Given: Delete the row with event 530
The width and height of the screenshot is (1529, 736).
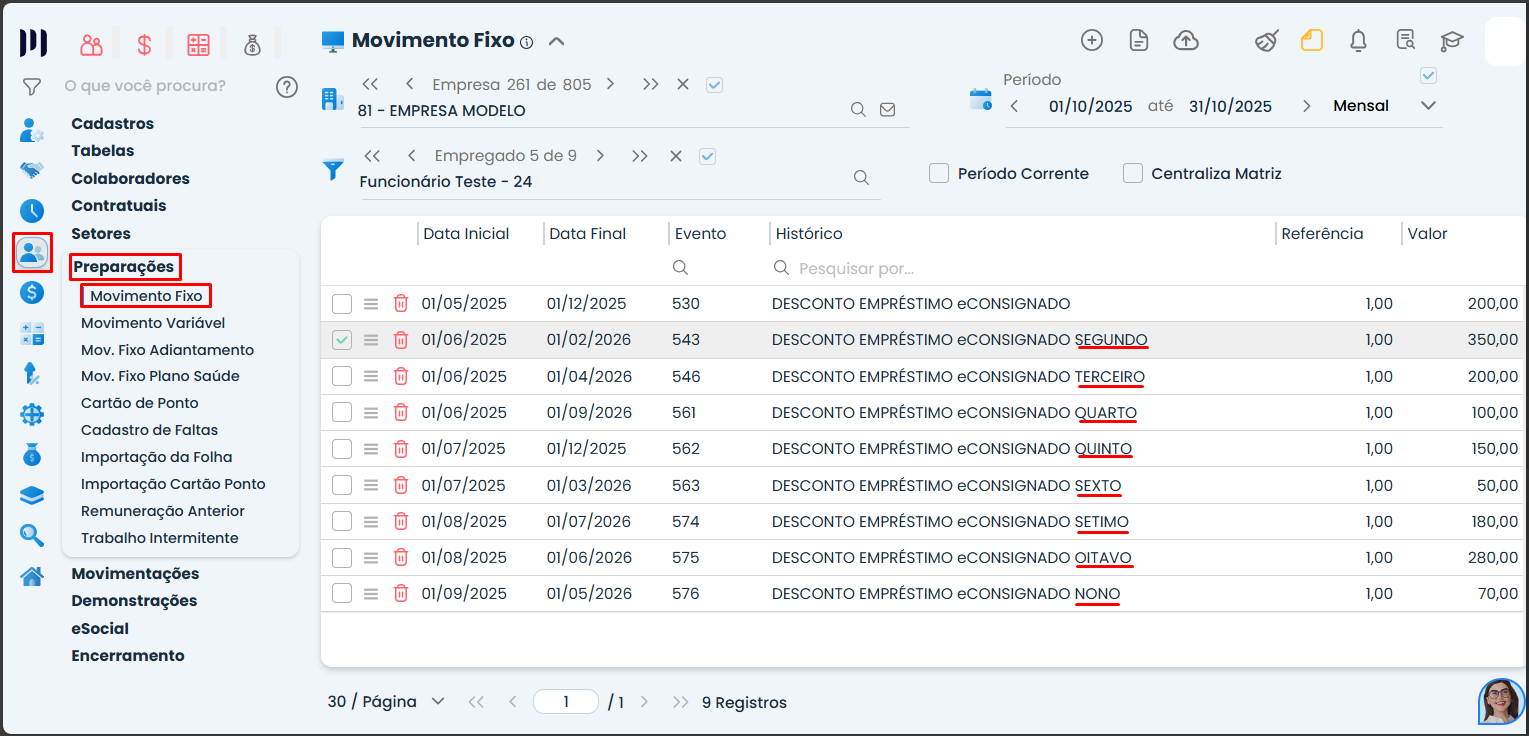Looking at the screenshot, I should point(401,304).
